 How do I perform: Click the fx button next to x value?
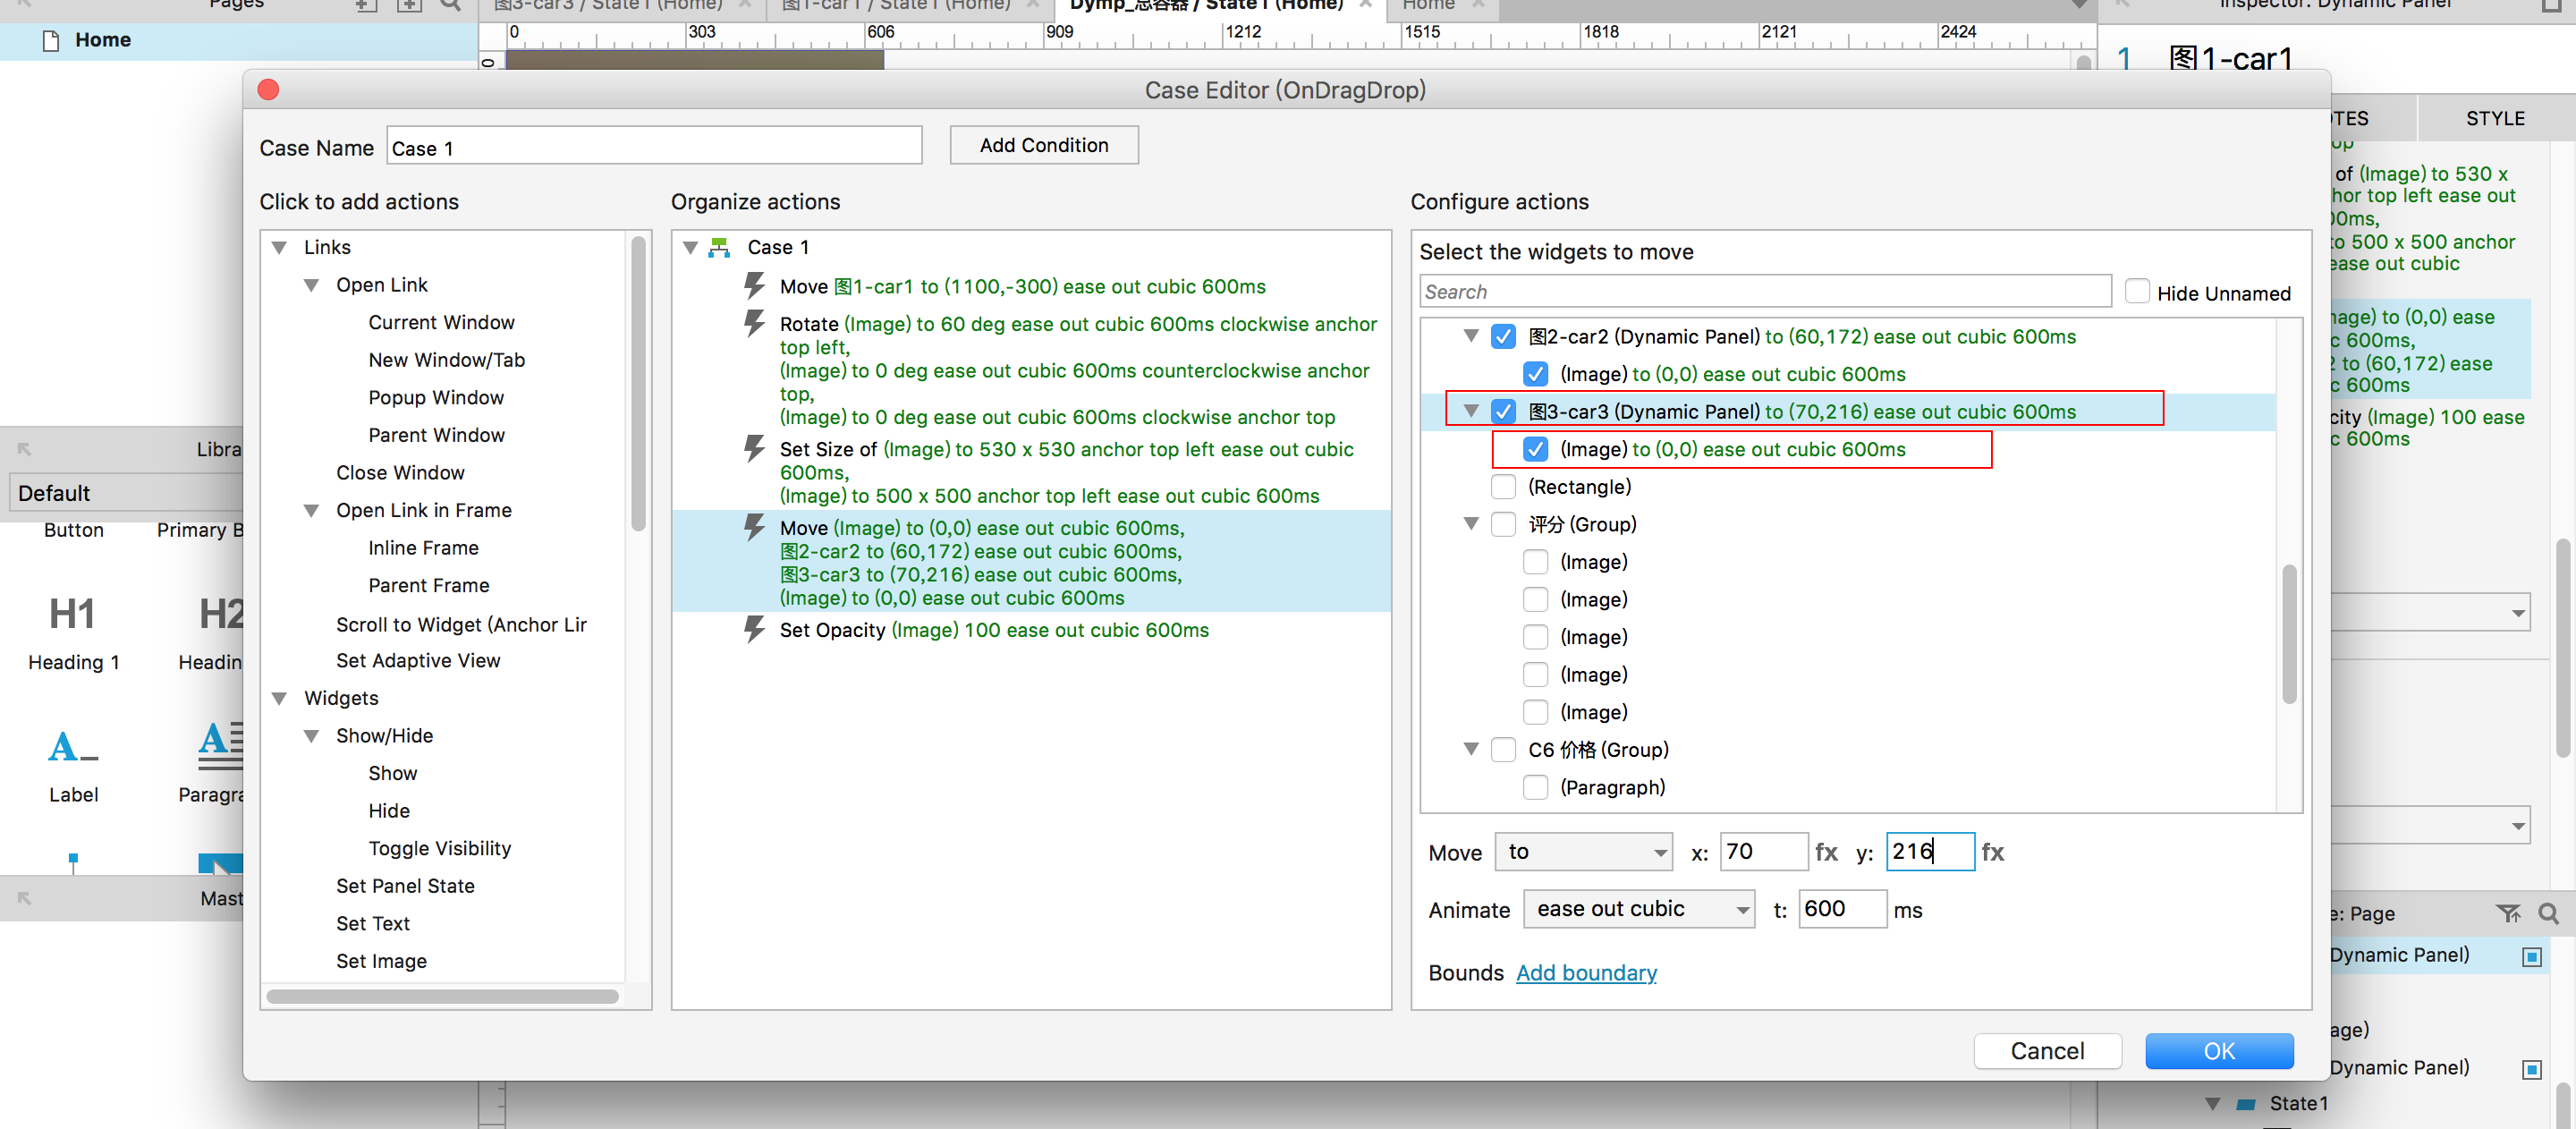coord(1826,852)
